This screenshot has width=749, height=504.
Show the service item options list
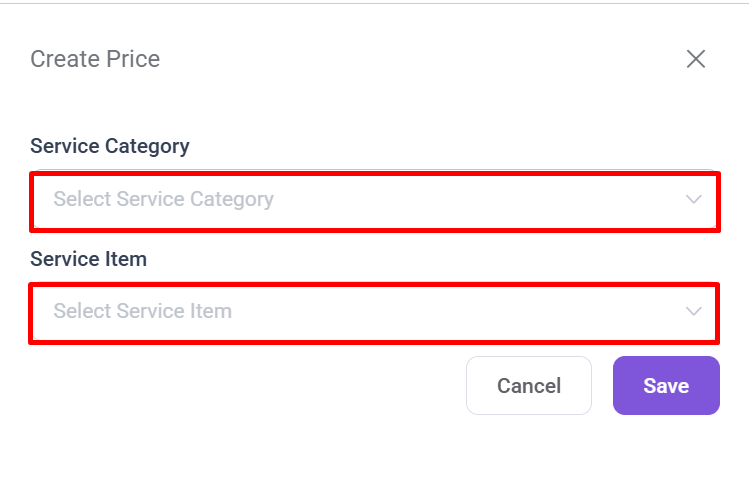click(x=374, y=312)
